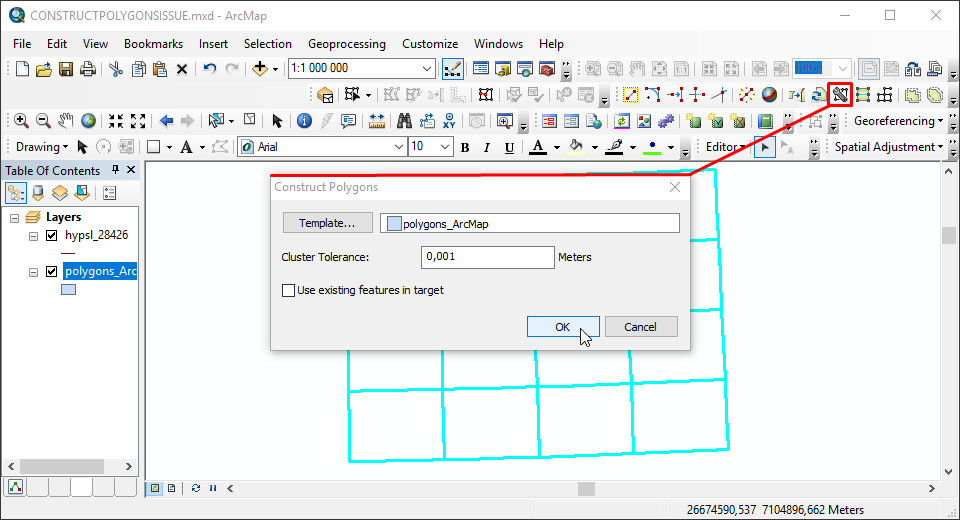Select the Zoom Out tool
This screenshot has width=960, height=520.
[x=43, y=121]
